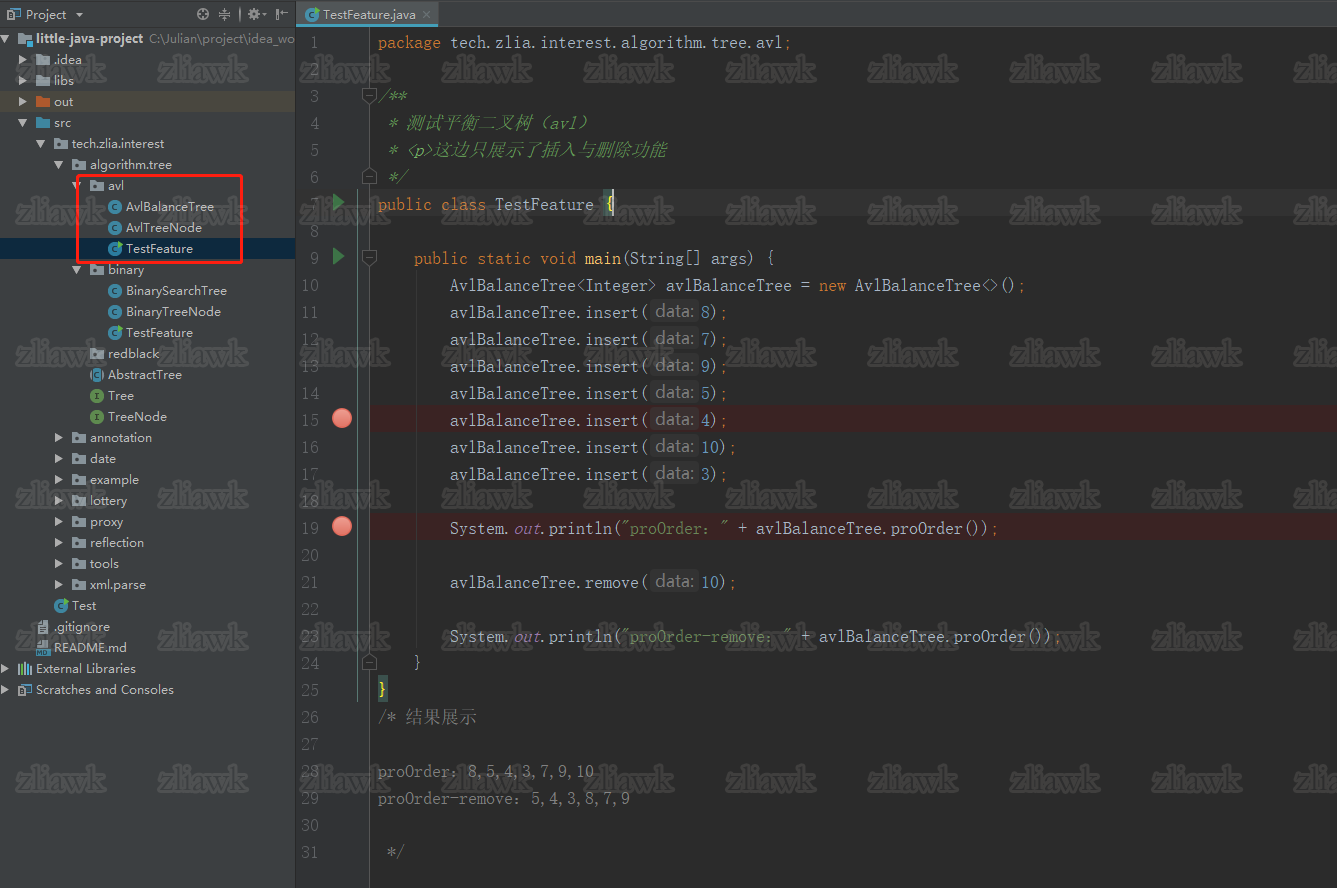The width and height of the screenshot is (1337, 888).
Task: Toggle the breakpoint on line 15
Action: (x=342, y=419)
